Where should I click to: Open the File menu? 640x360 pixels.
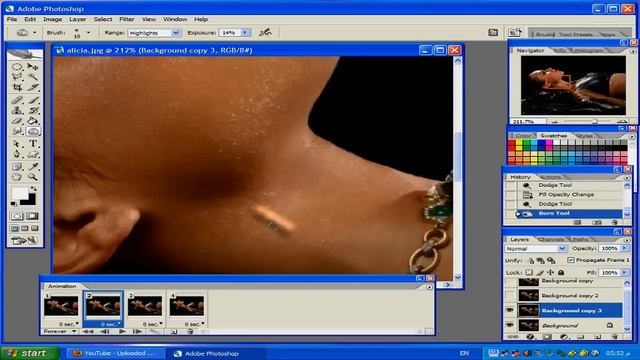click(x=12, y=19)
